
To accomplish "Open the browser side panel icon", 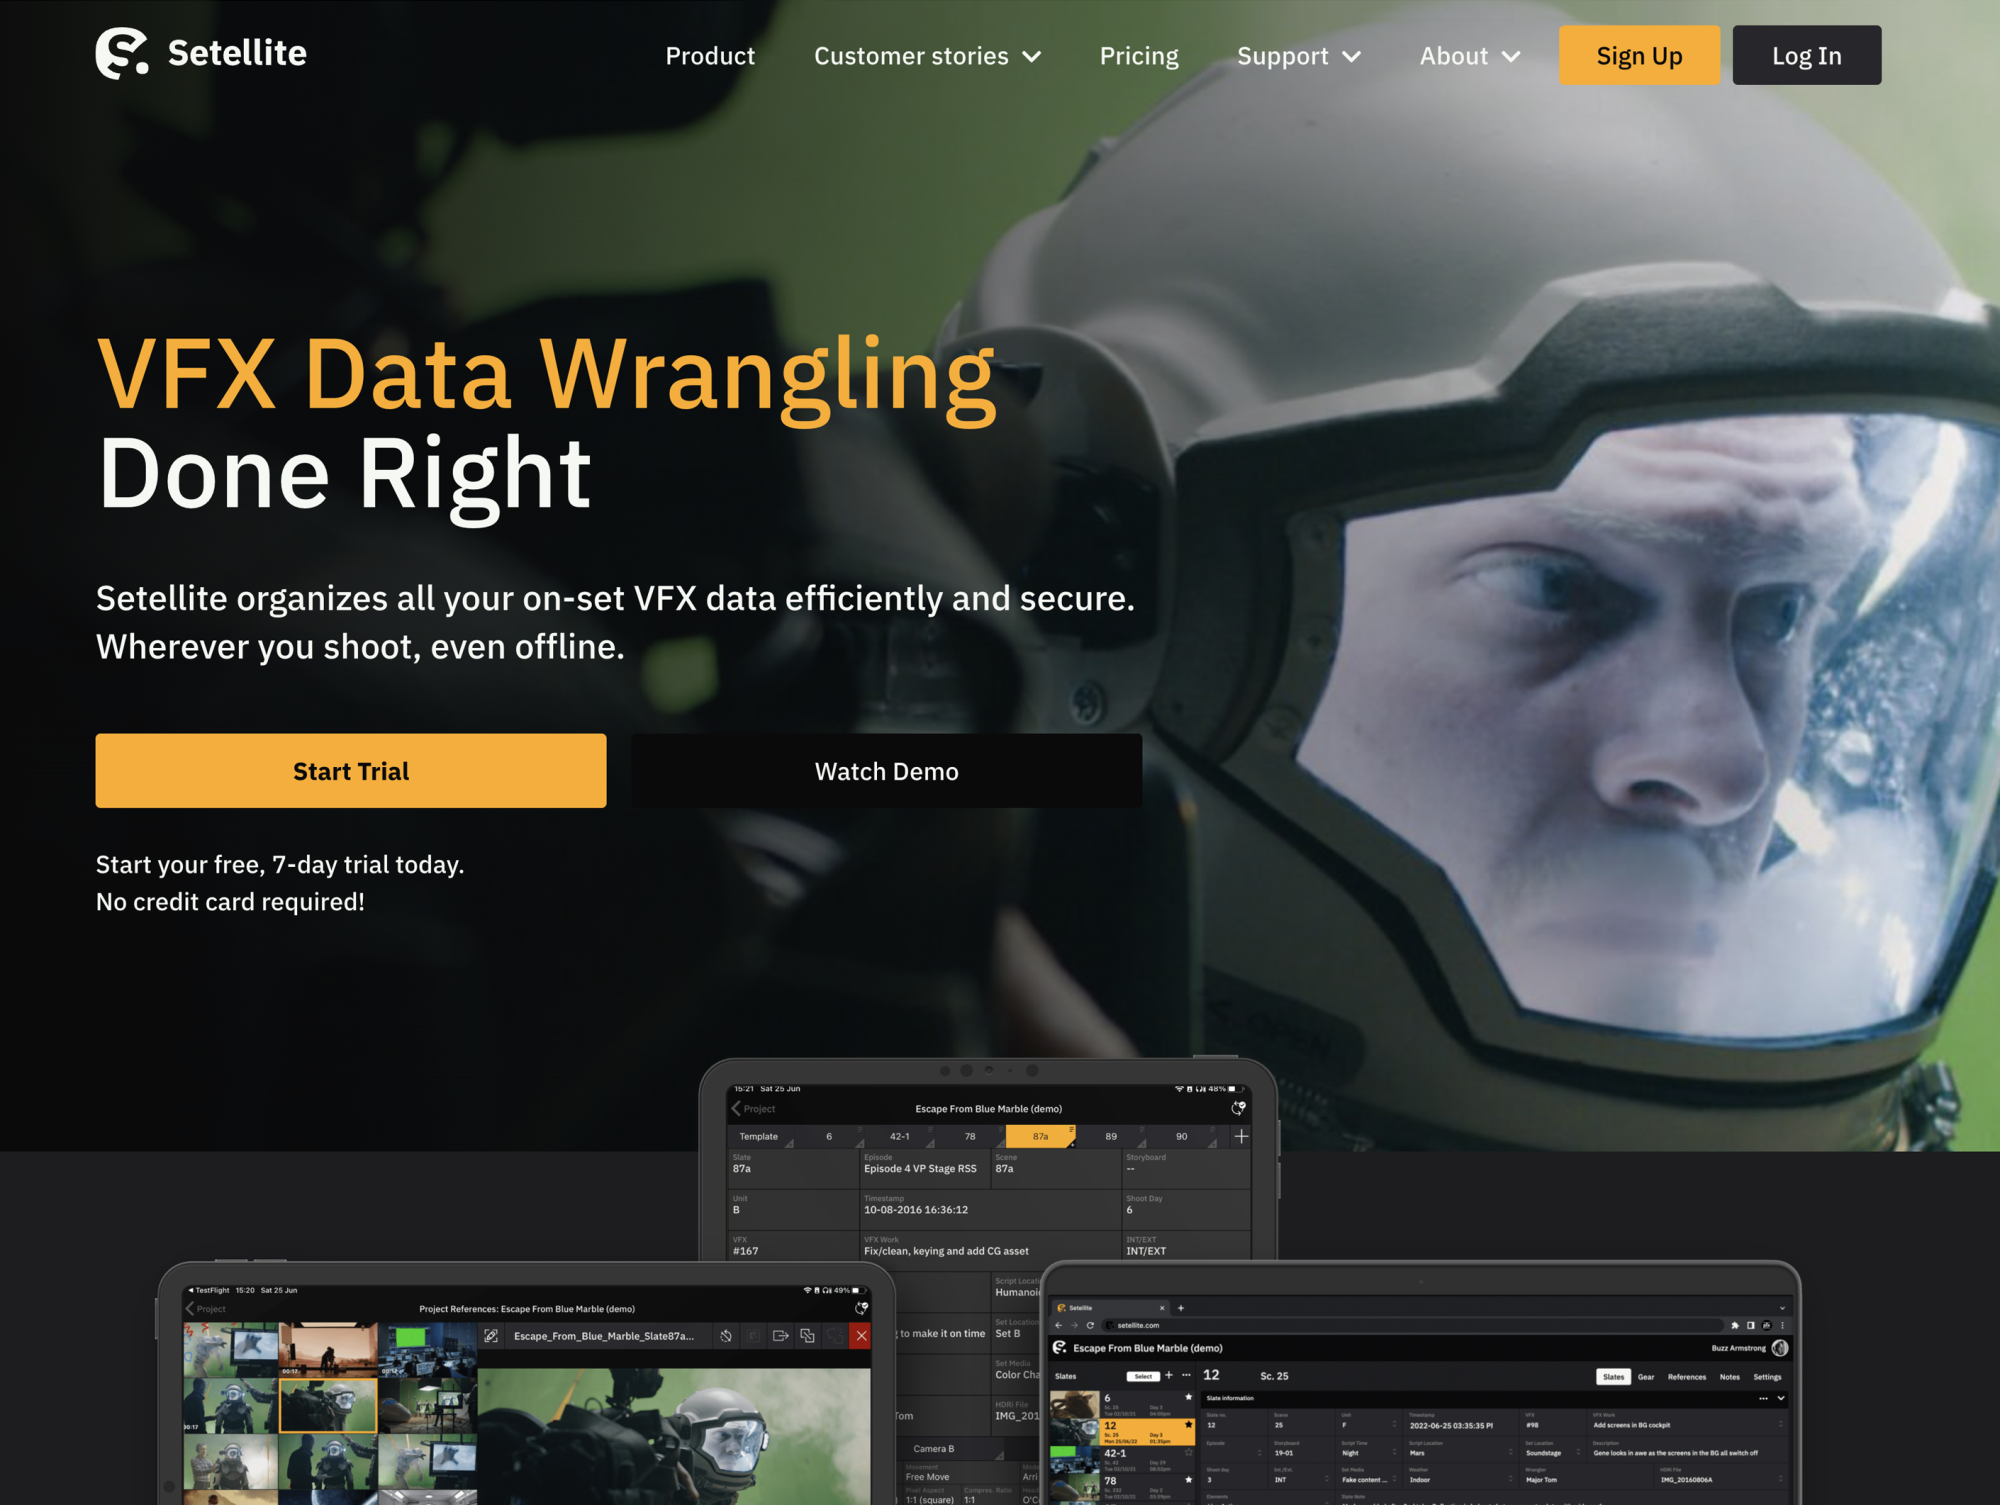I will 1751,1325.
